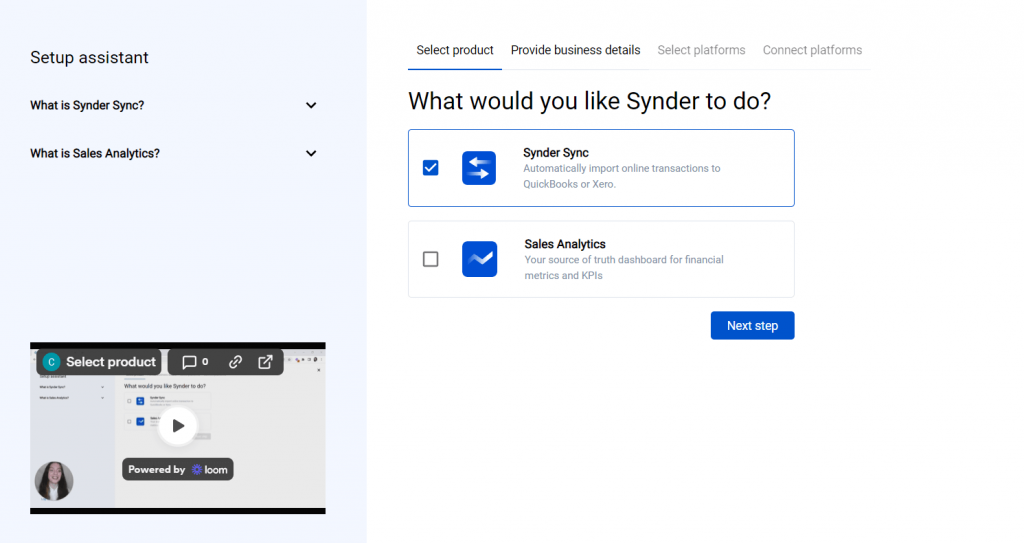Open Loom video in new tab icon
The width and height of the screenshot is (1024, 543).
point(265,362)
